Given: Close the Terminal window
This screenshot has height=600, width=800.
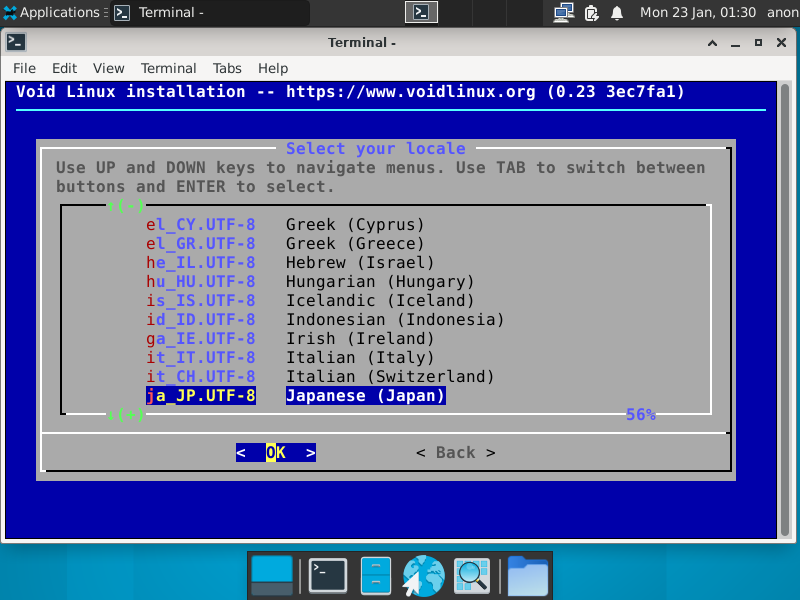Looking at the screenshot, I should [781, 43].
